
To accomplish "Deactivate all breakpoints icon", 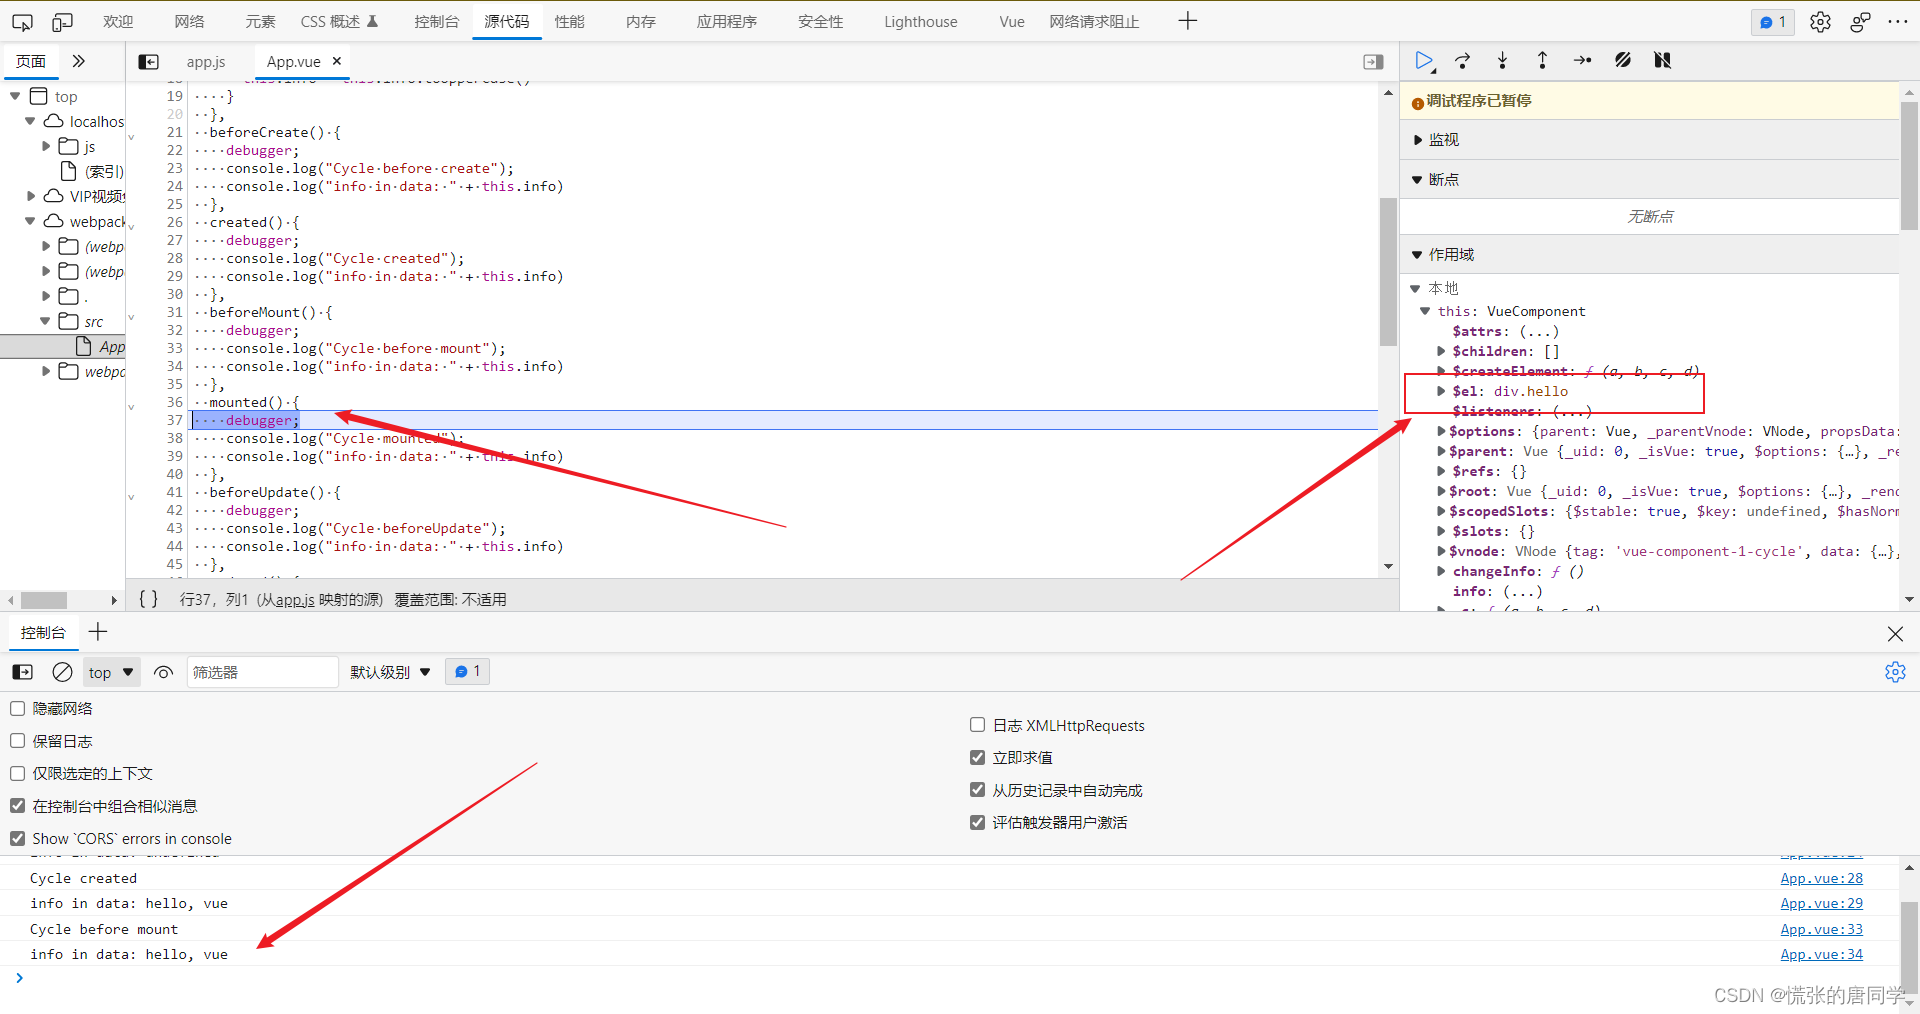I will (1623, 61).
